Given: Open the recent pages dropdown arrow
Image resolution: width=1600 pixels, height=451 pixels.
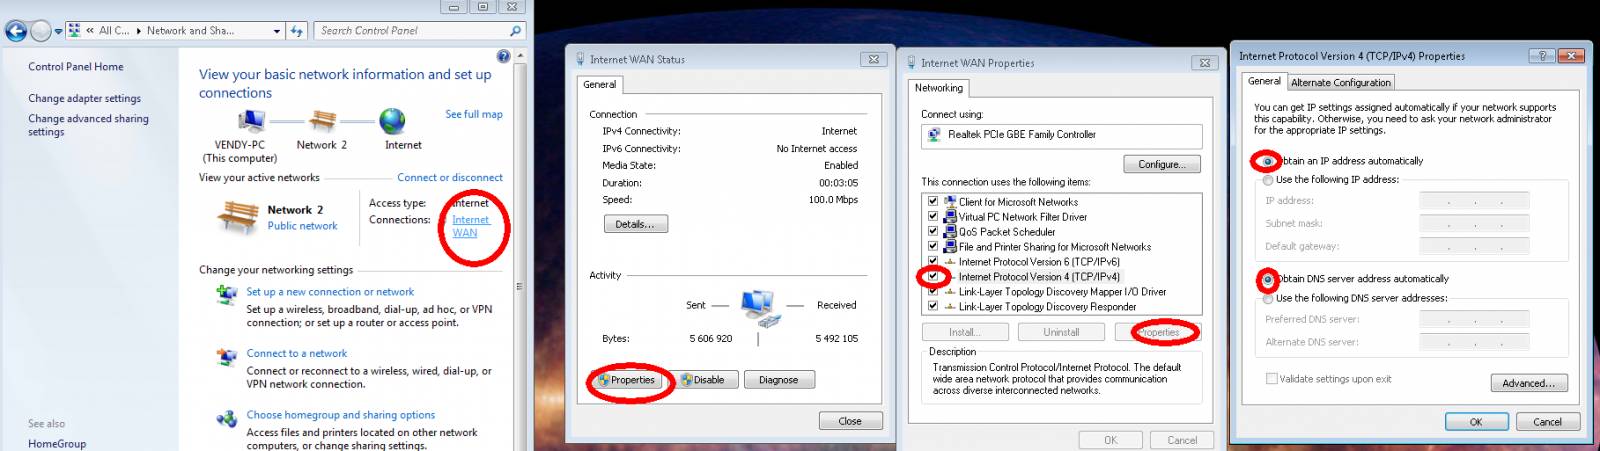Looking at the screenshot, I should 58,31.
